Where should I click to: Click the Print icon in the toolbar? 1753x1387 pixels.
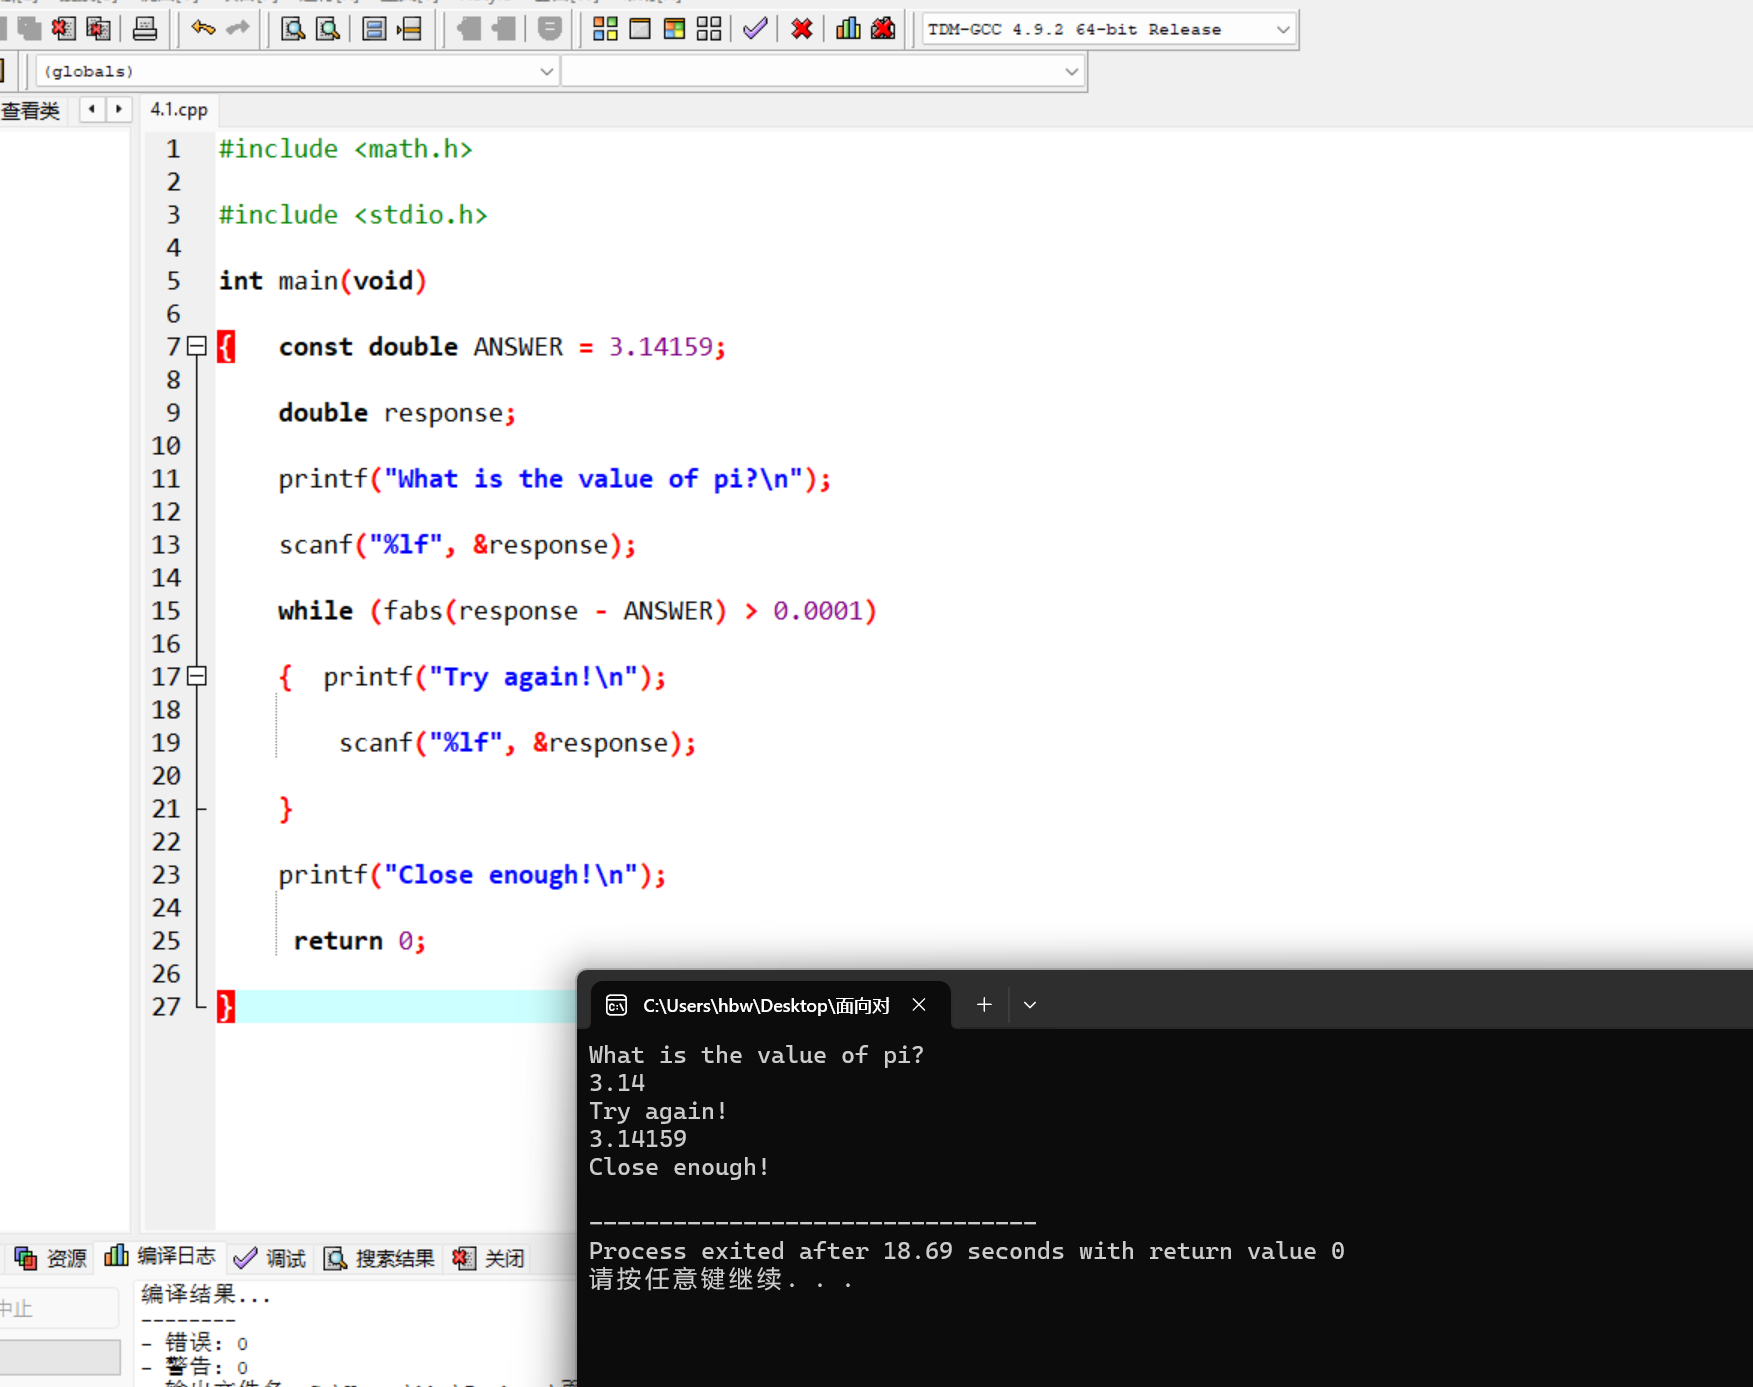coord(145,28)
